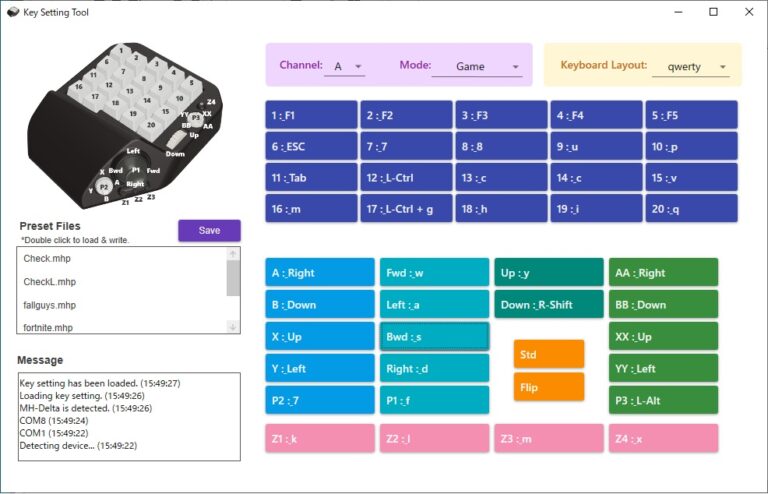768x494 pixels.
Task: Click the AA : Right green button
Action: pyautogui.click(x=663, y=273)
